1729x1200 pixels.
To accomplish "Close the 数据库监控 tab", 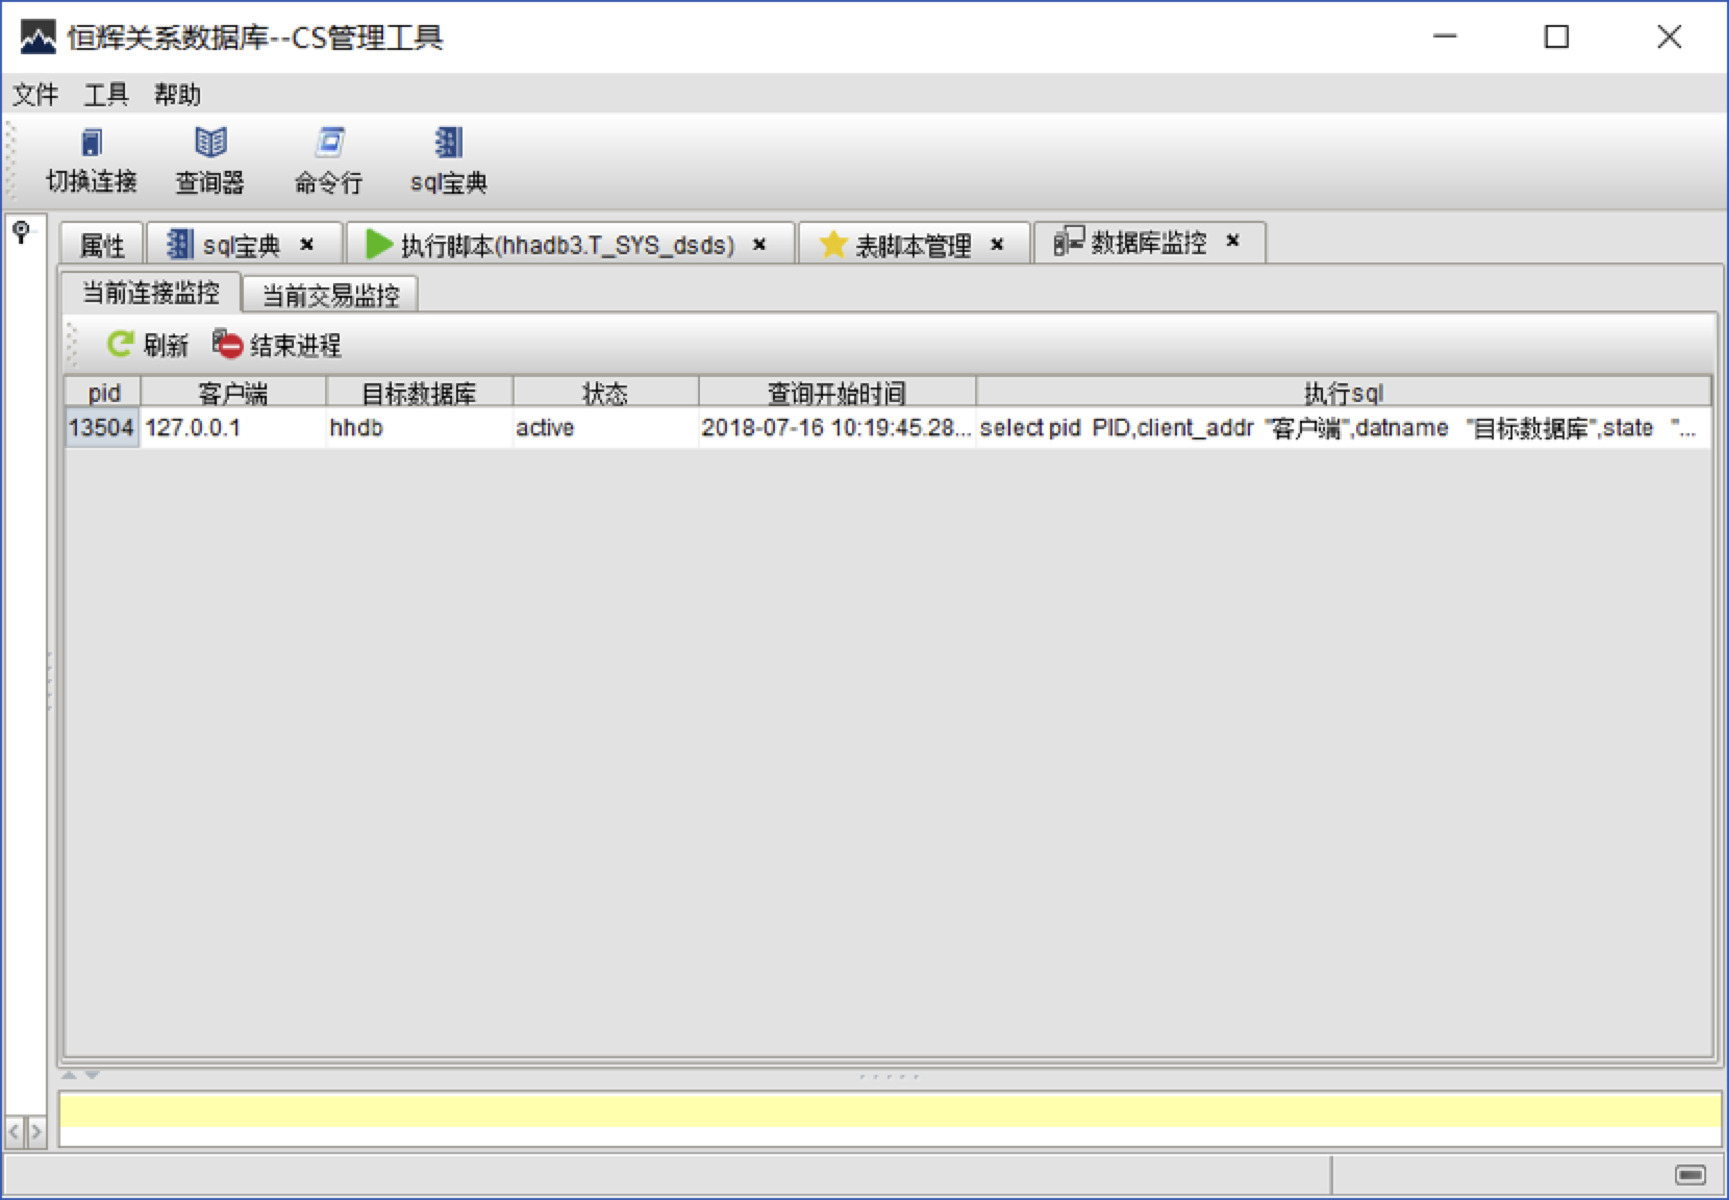I will click(x=1232, y=241).
